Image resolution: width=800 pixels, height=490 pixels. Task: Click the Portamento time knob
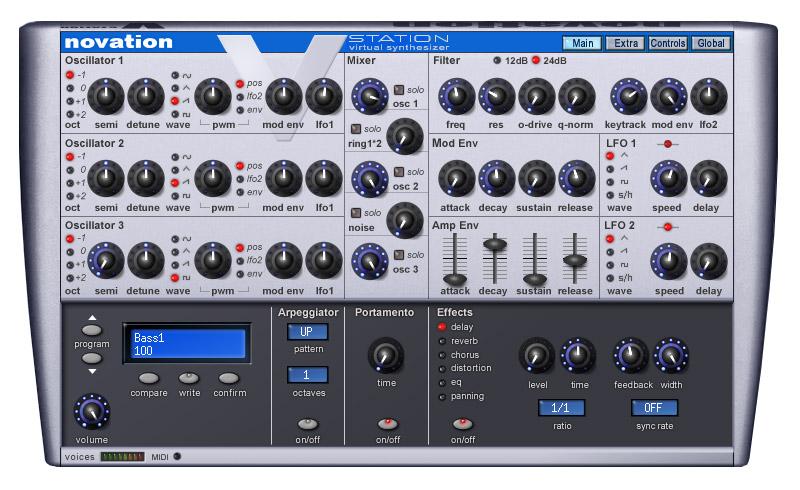click(386, 354)
